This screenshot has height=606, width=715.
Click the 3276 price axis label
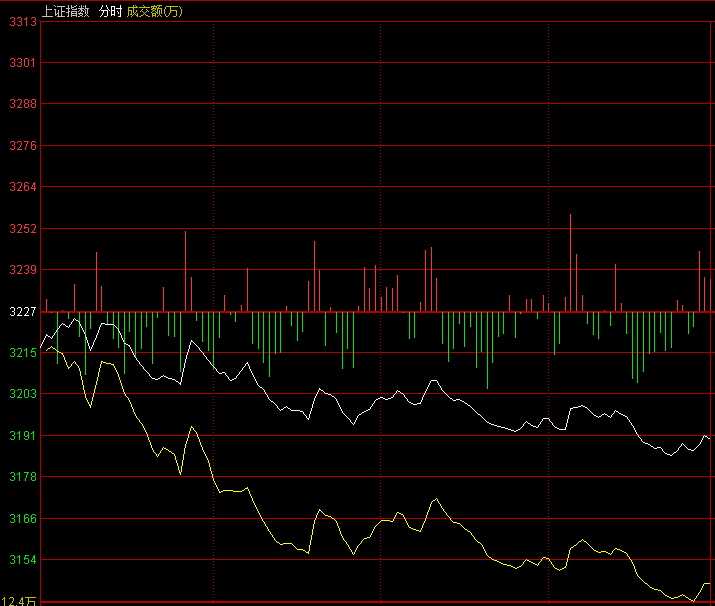pos(23,146)
